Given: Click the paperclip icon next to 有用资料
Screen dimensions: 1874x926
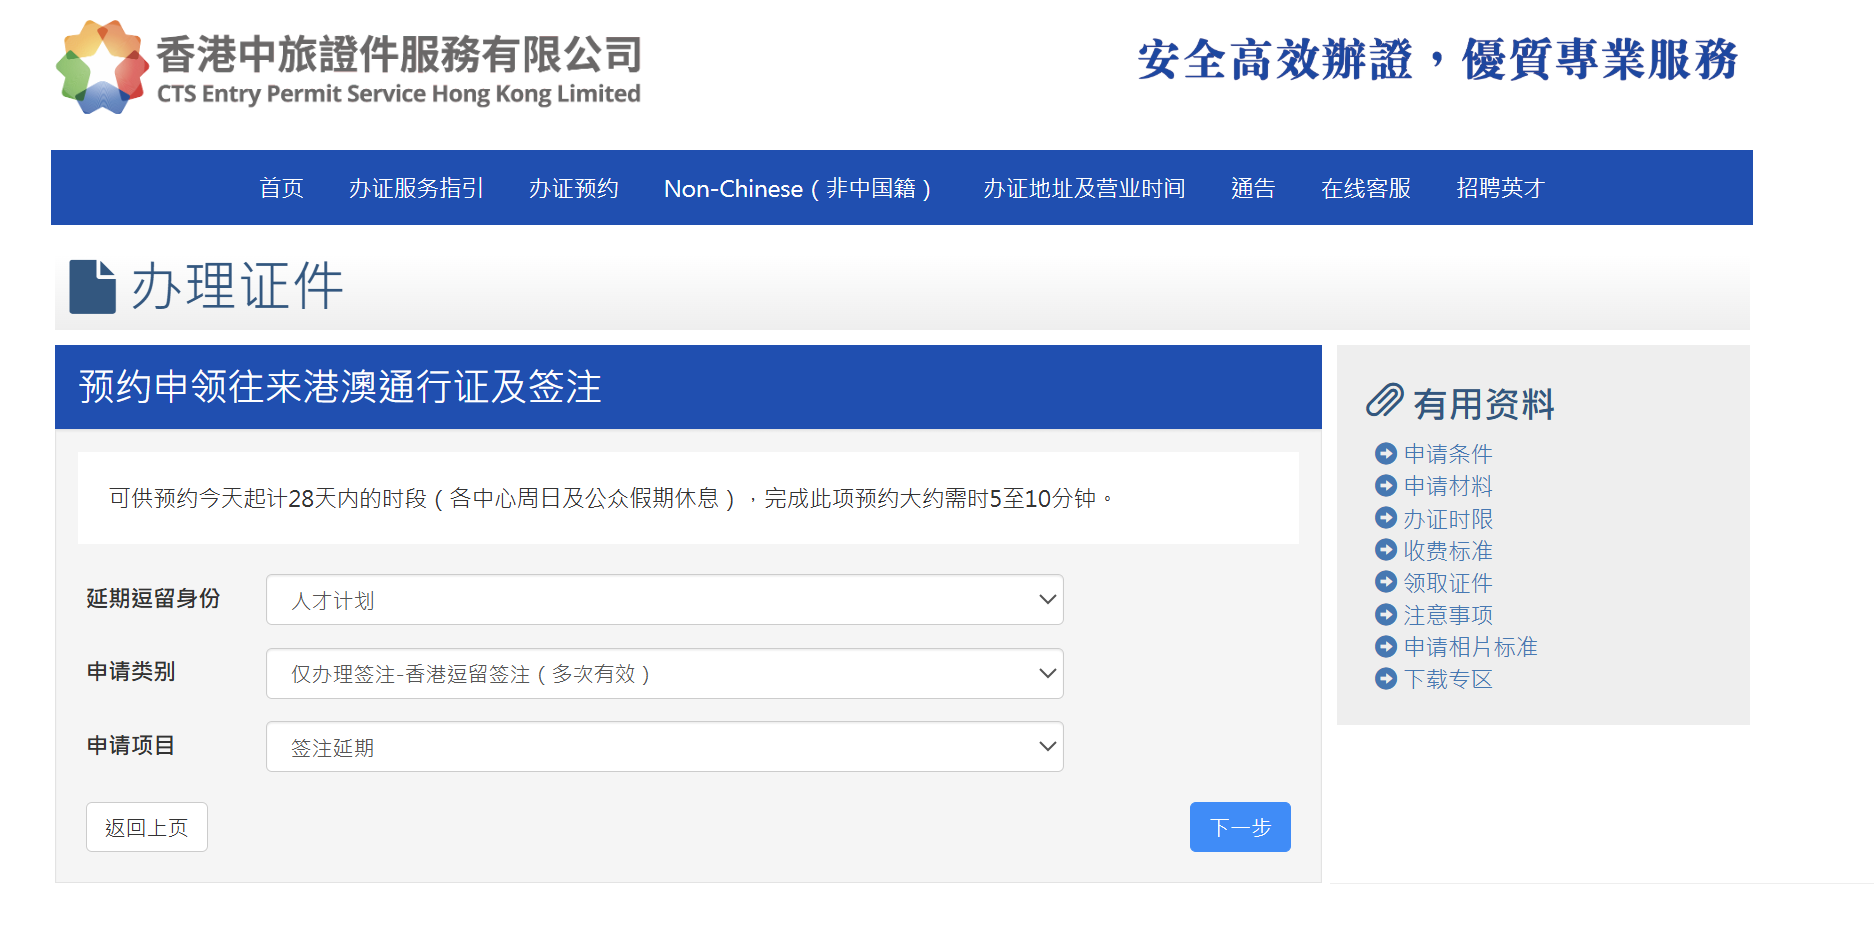Looking at the screenshot, I should coord(1385,401).
